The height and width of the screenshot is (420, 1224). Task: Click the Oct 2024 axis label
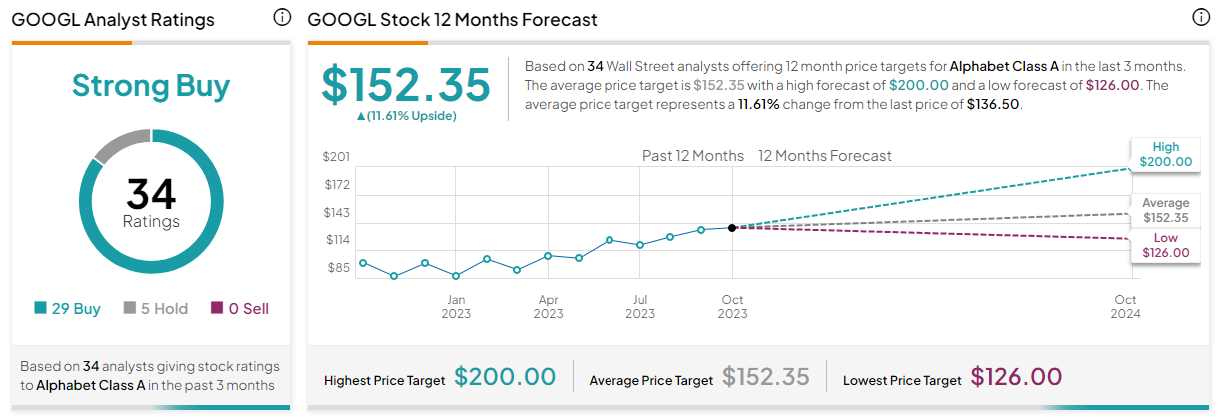click(1126, 306)
